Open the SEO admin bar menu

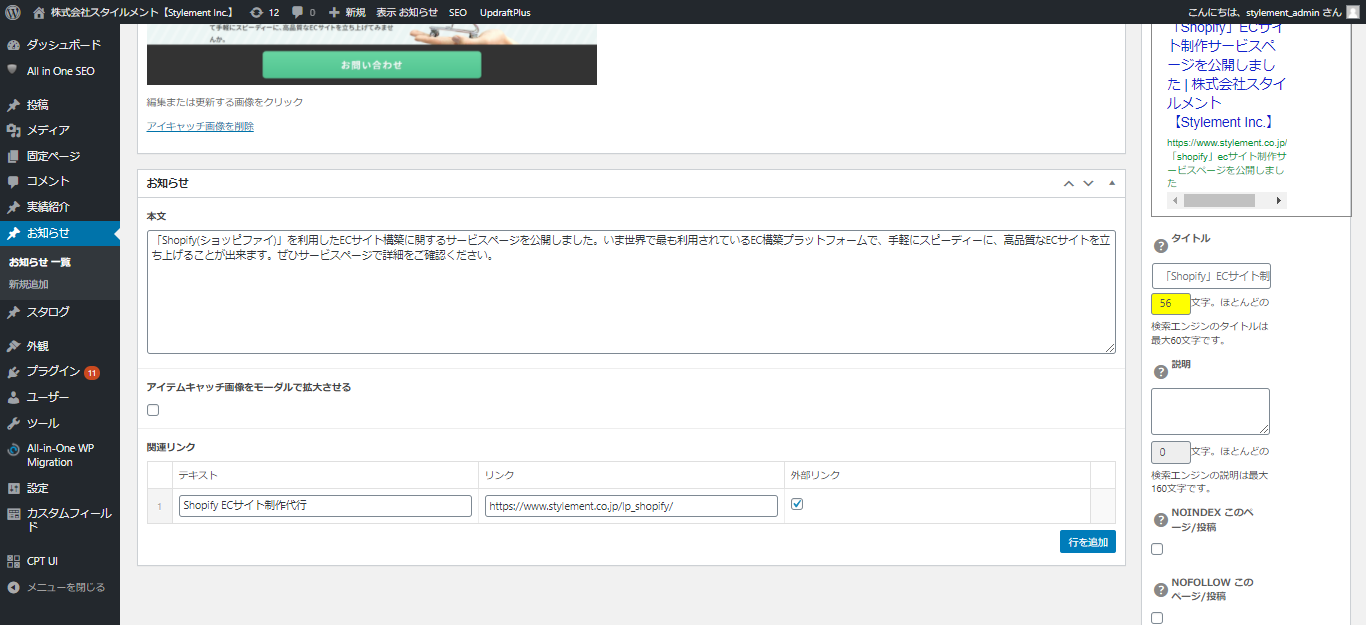coord(458,12)
